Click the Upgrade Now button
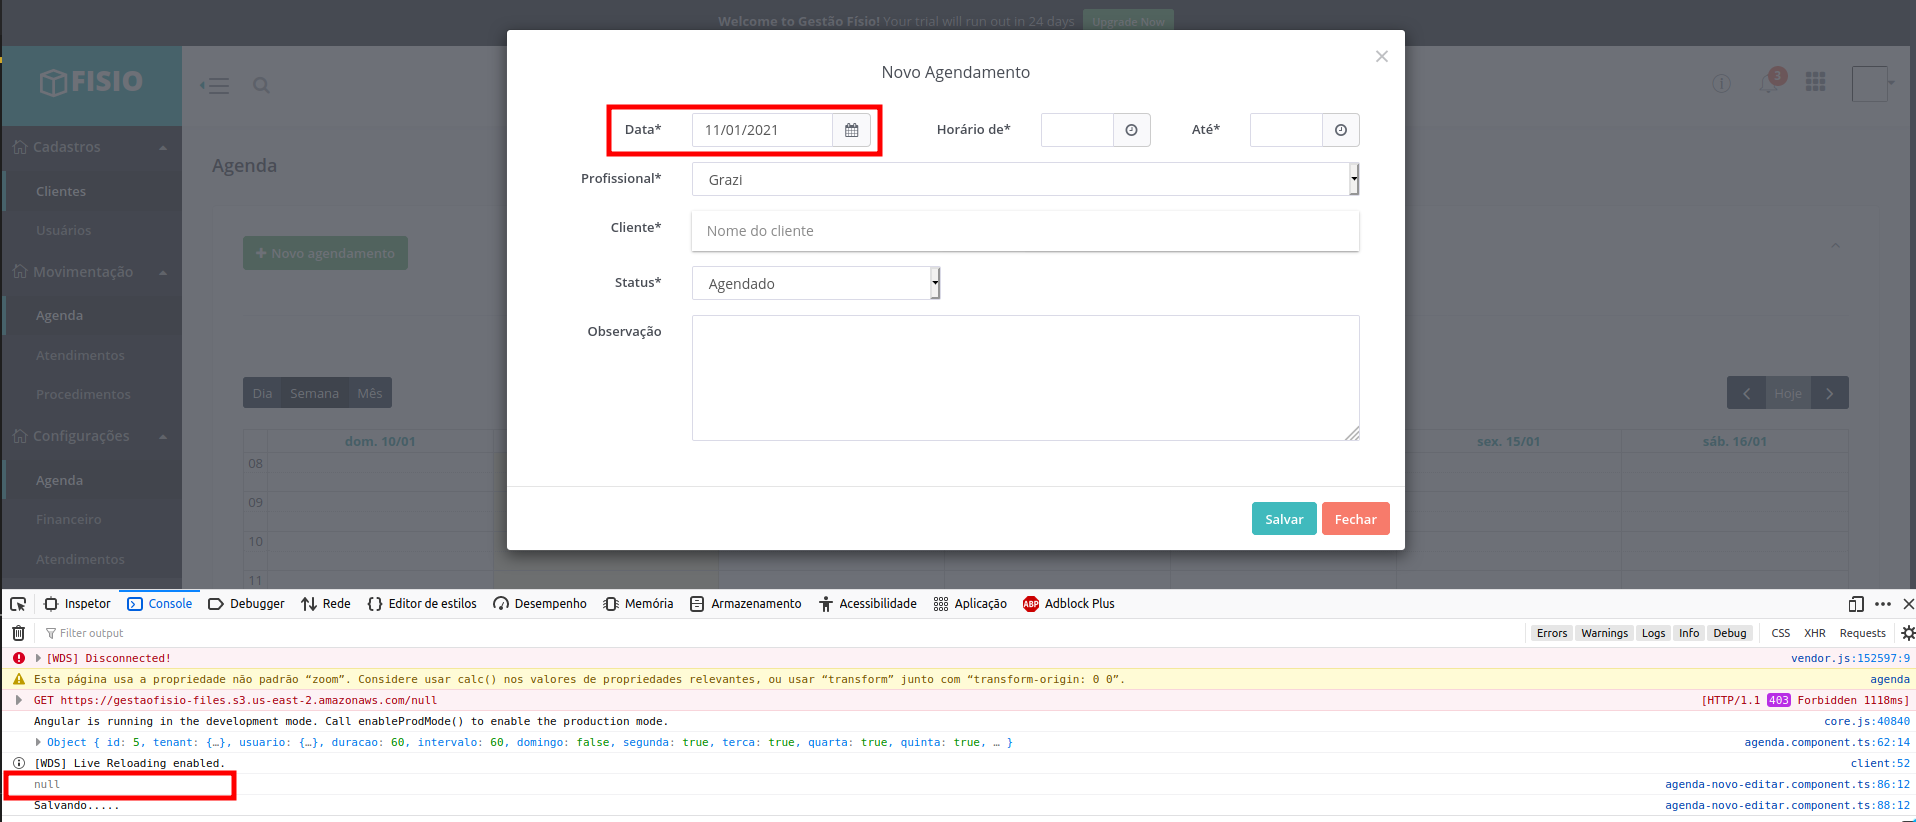Image resolution: width=1916 pixels, height=822 pixels. pos(1128,21)
